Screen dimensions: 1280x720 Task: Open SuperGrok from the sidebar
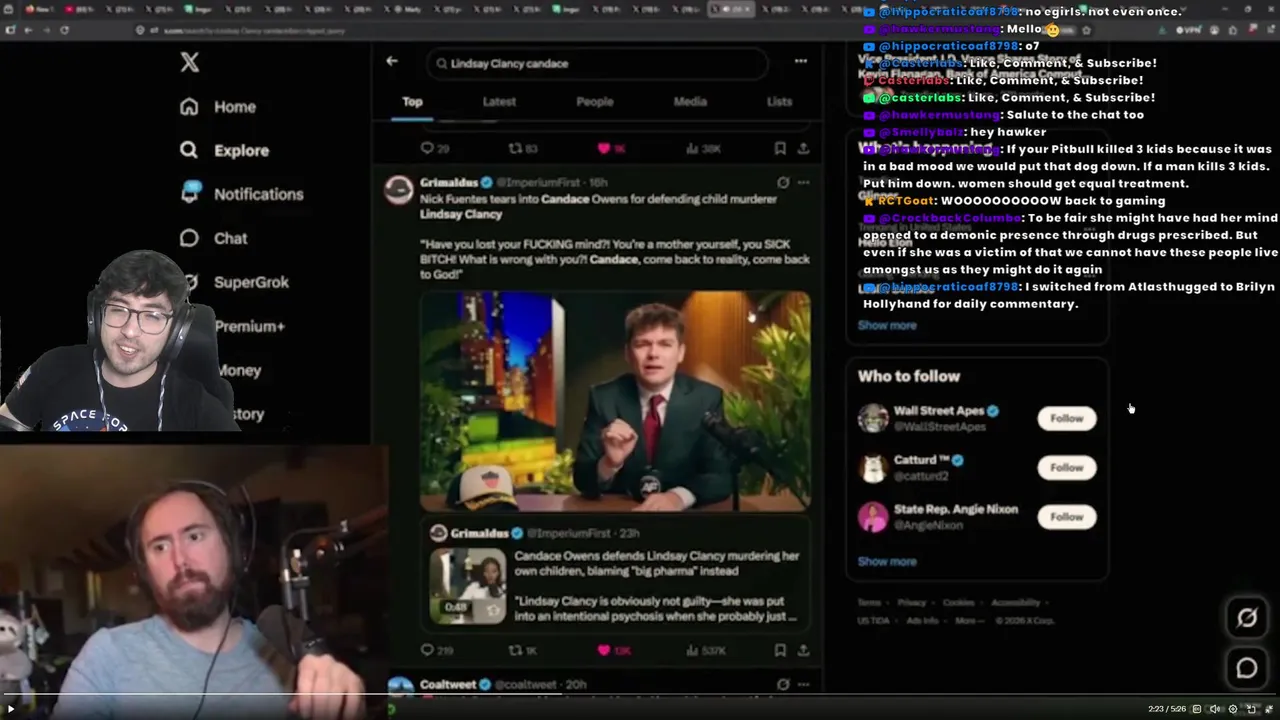(x=236, y=282)
